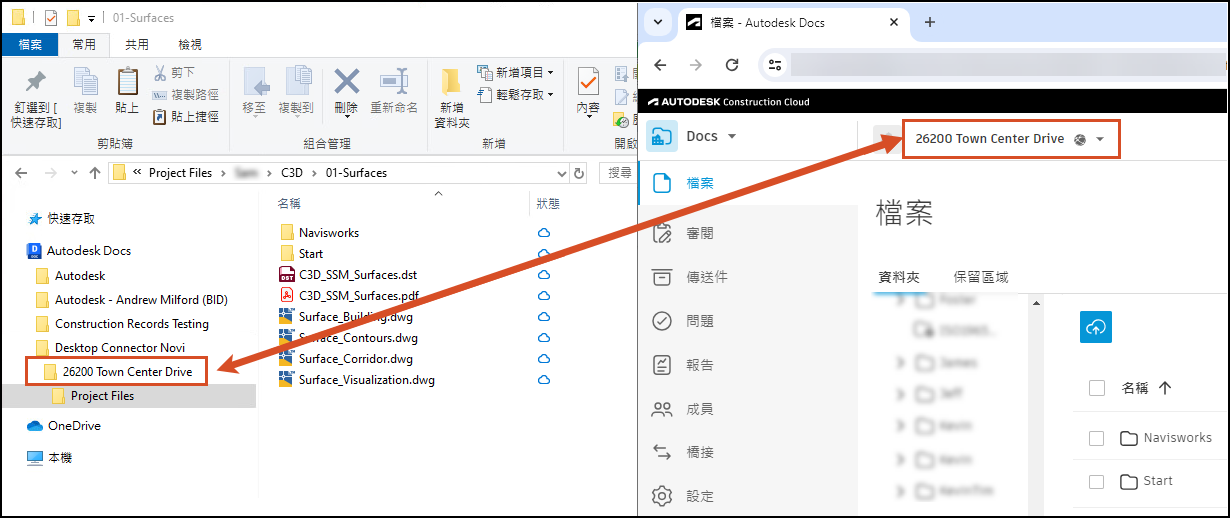This screenshot has width=1230, height=518.
Task: Open Reports (報告) in Docs sidebar
Action: (x=699, y=365)
